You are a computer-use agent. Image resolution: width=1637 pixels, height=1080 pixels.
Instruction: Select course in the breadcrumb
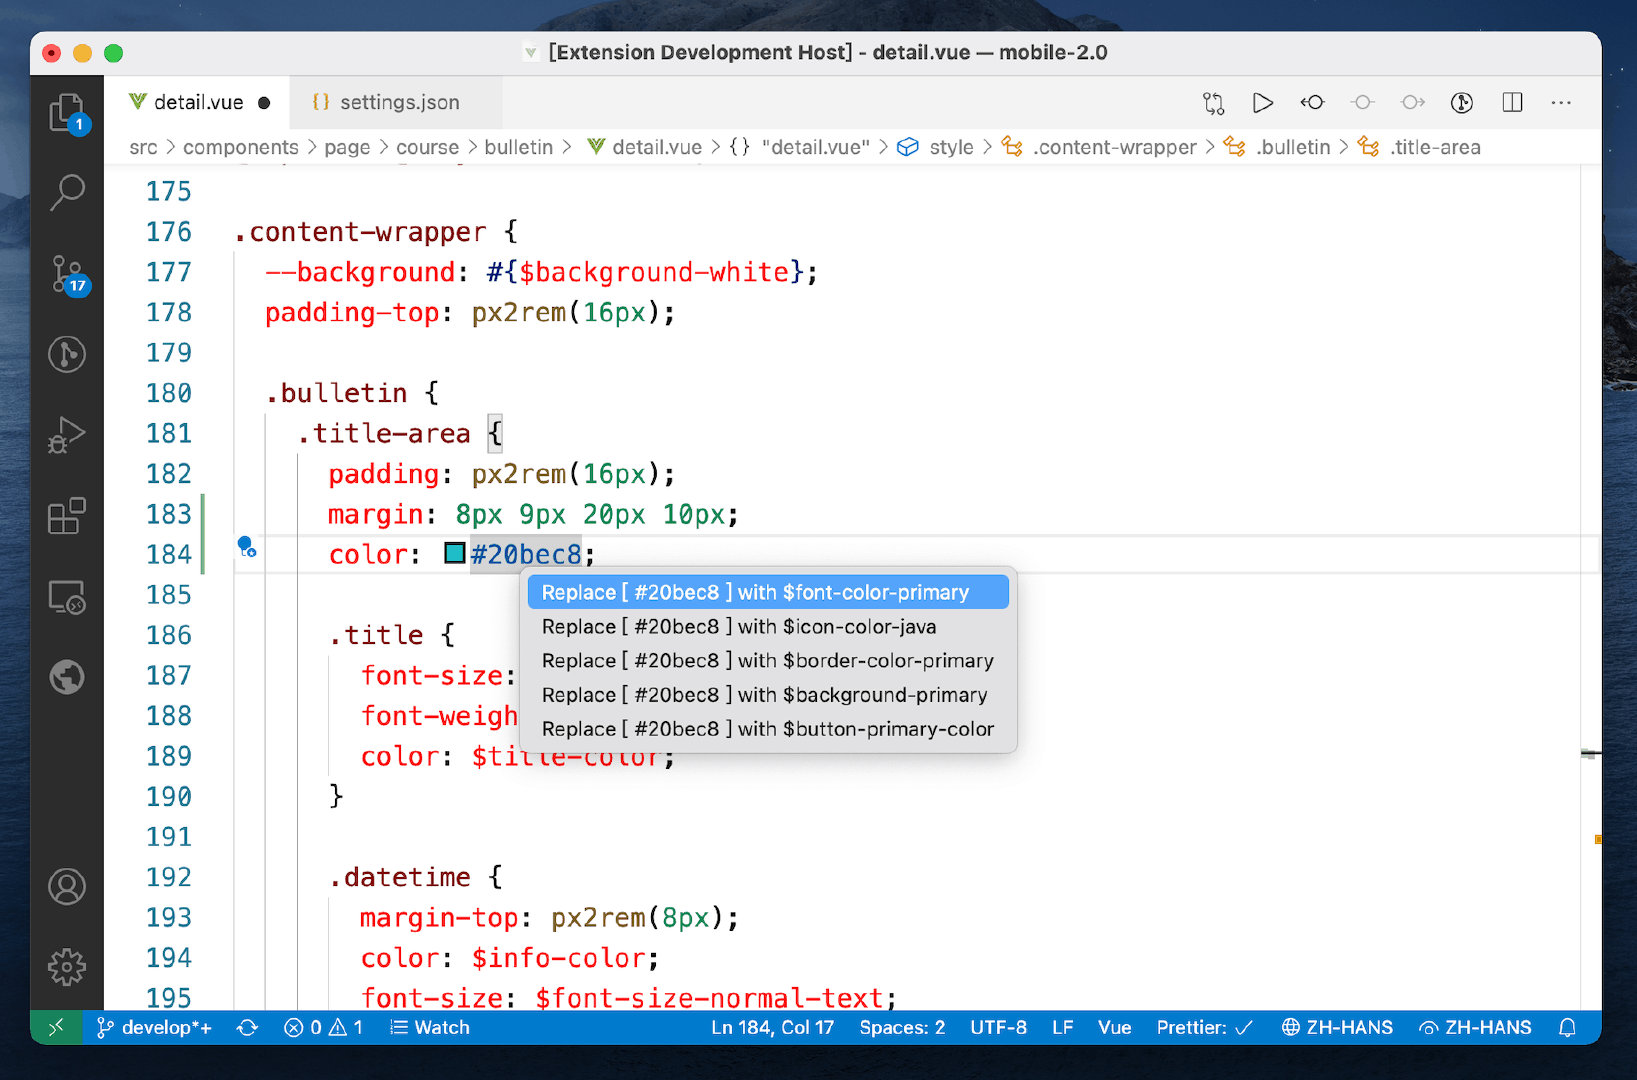pyautogui.click(x=427, y=147)
